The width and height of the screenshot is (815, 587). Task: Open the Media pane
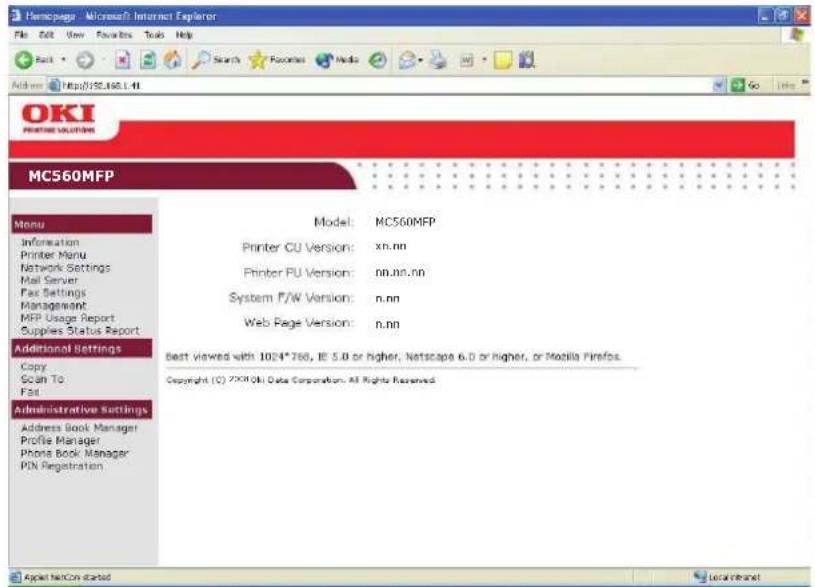tap(337, 60)
